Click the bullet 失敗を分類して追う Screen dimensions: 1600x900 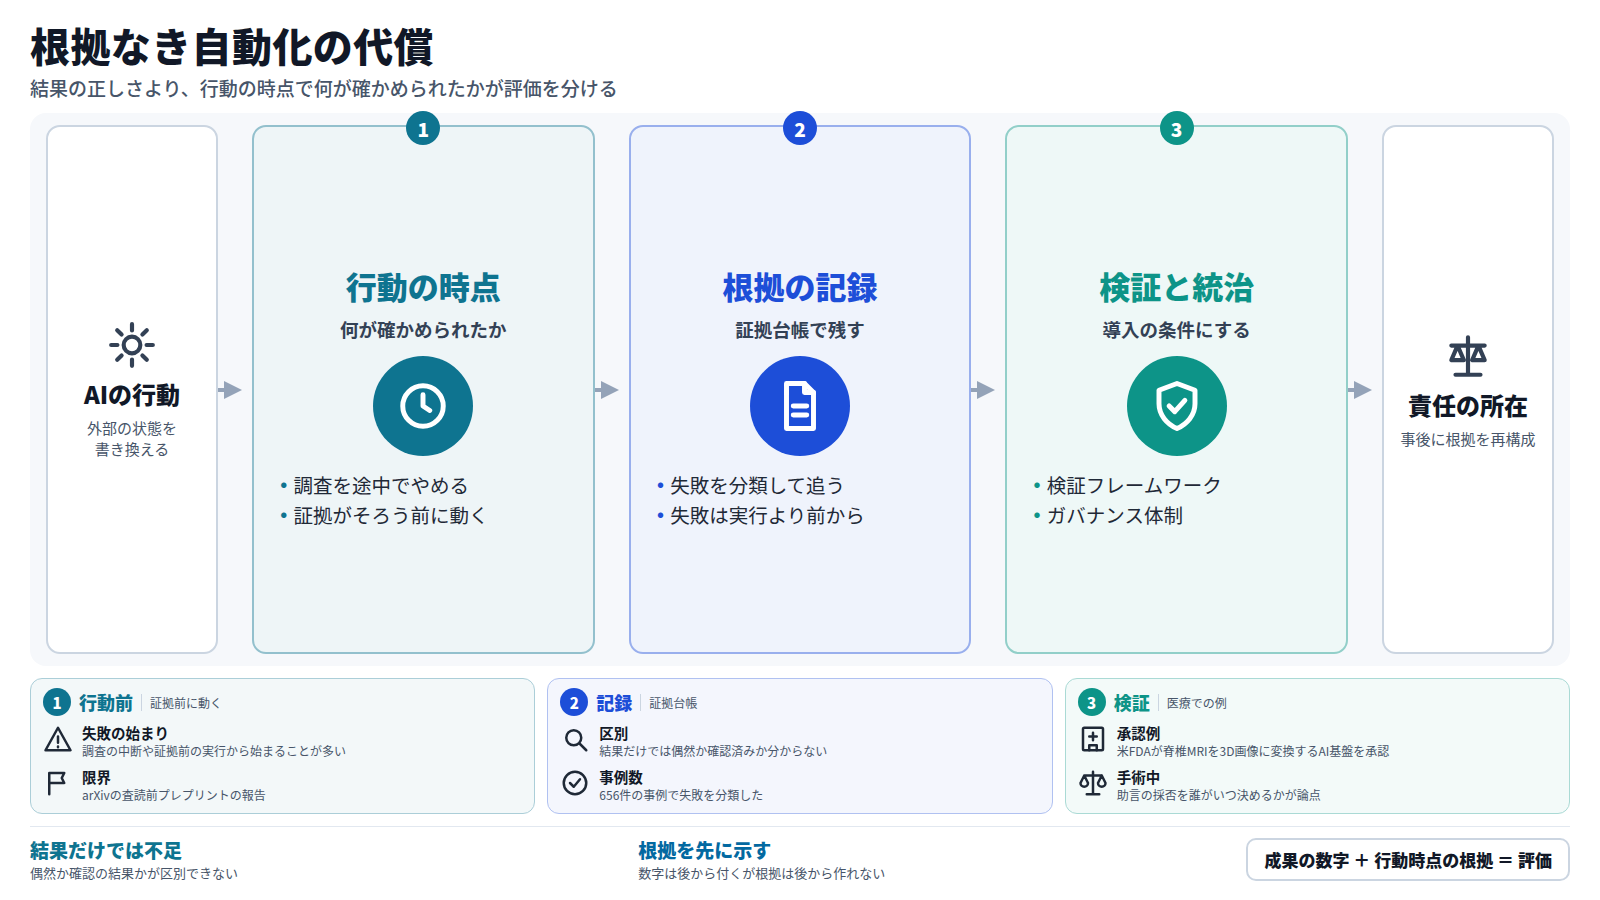pos(757,486)
